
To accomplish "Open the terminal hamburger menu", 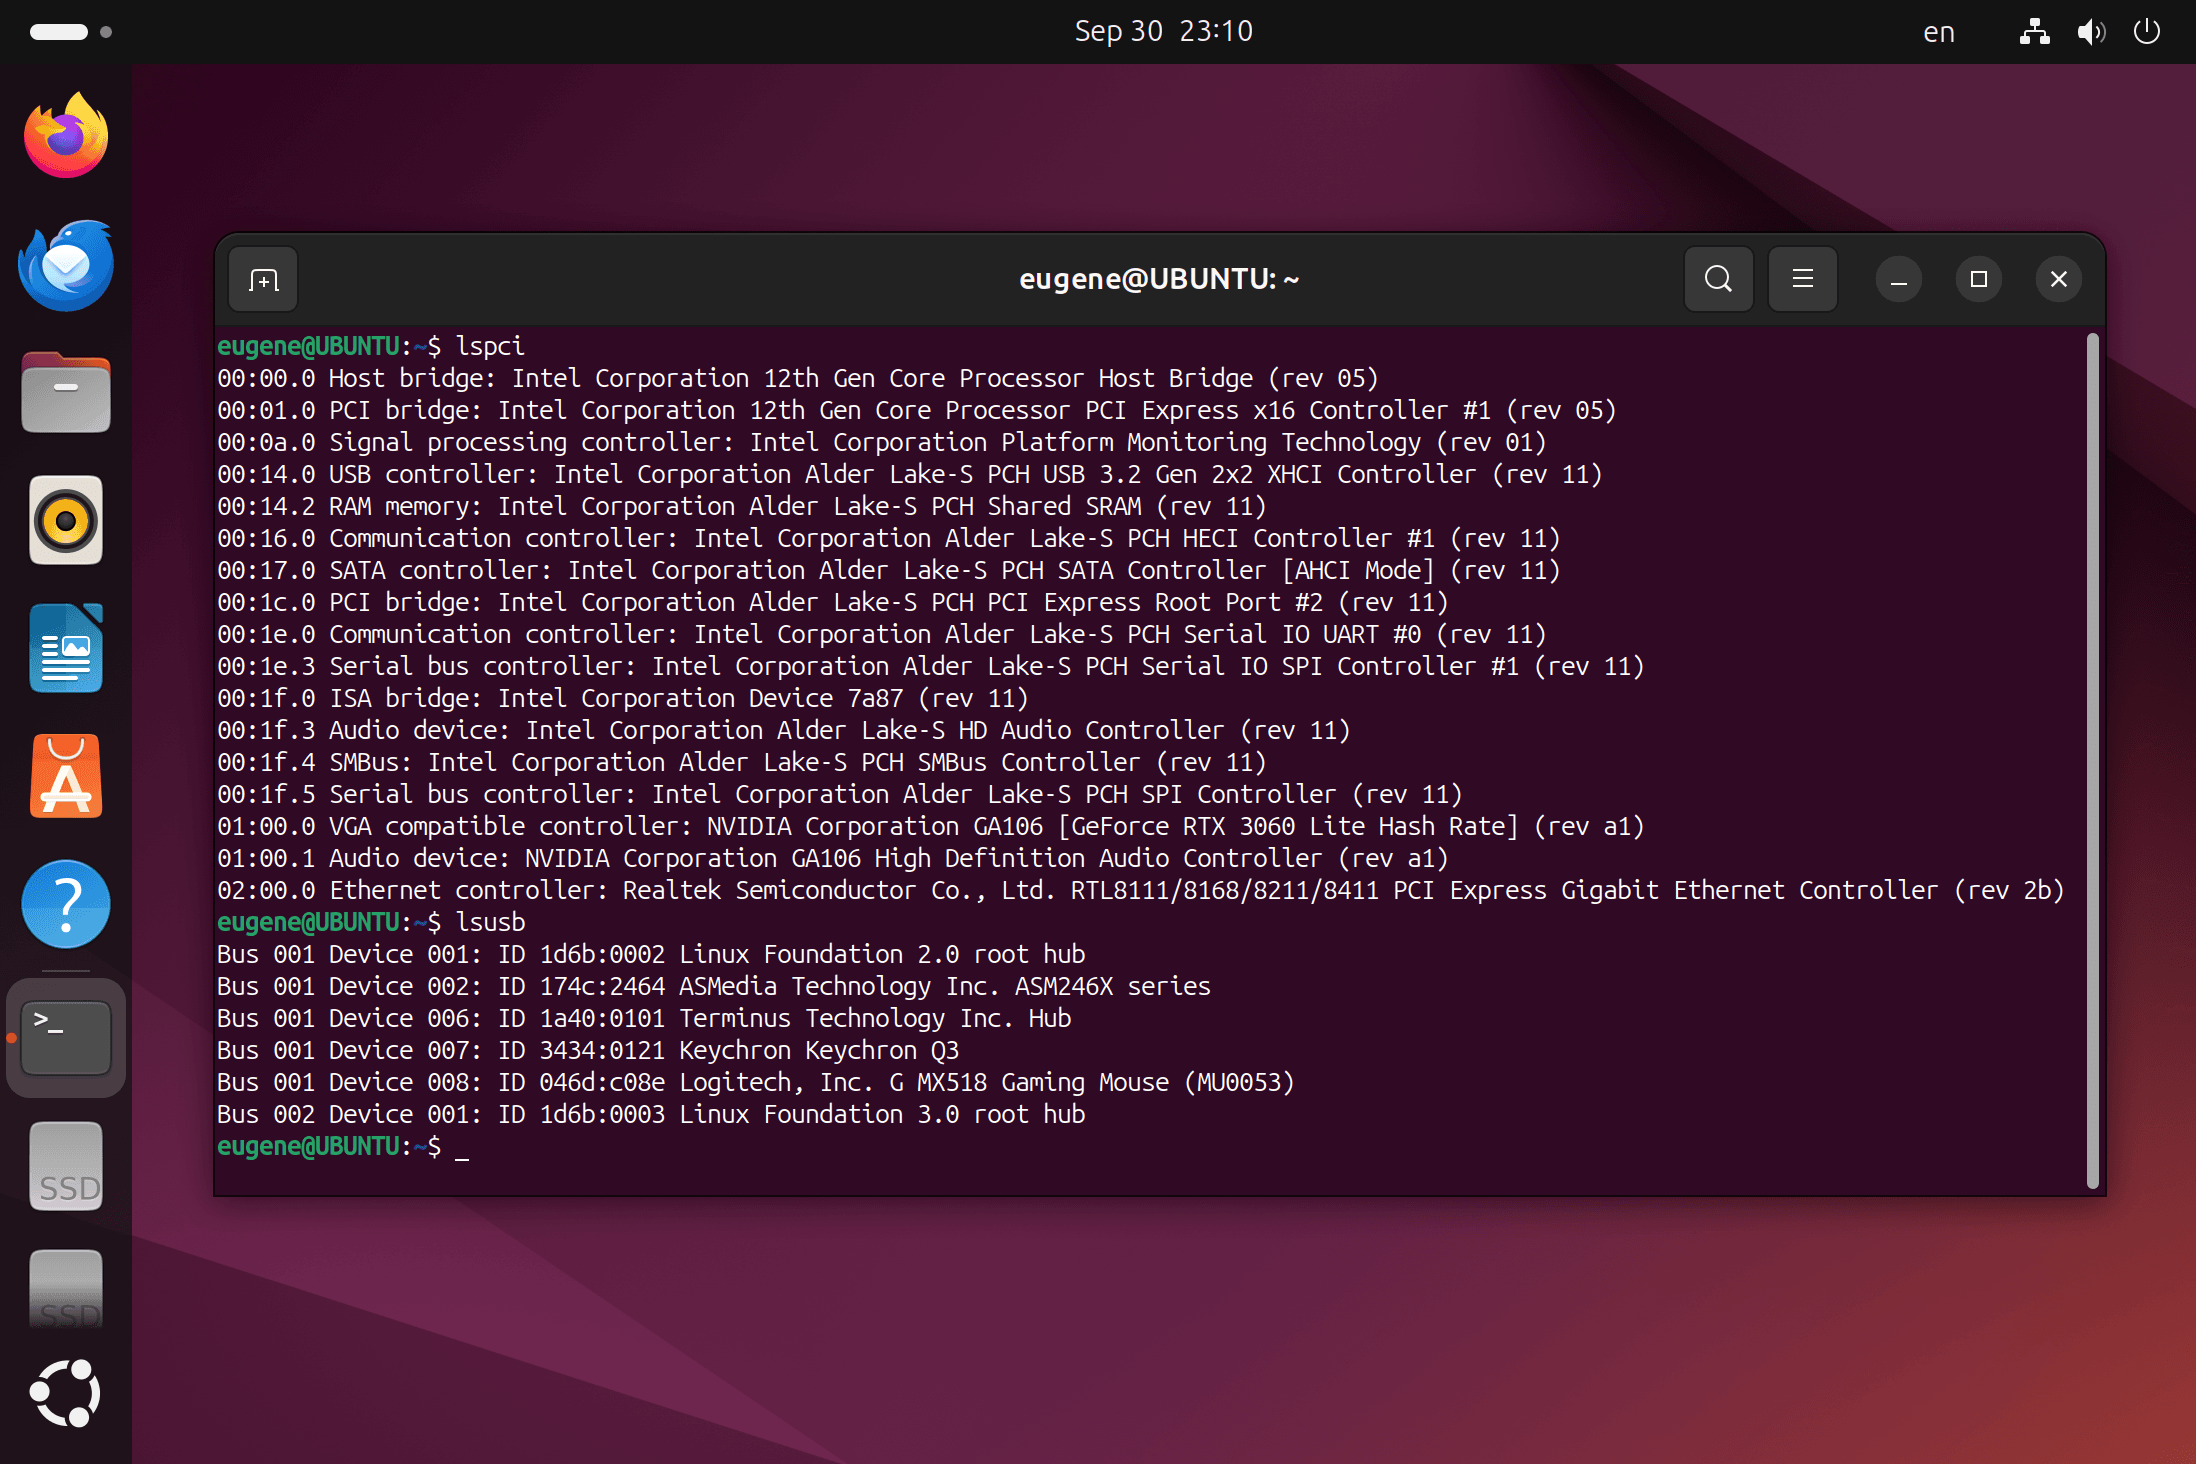I will [1802, 279].
